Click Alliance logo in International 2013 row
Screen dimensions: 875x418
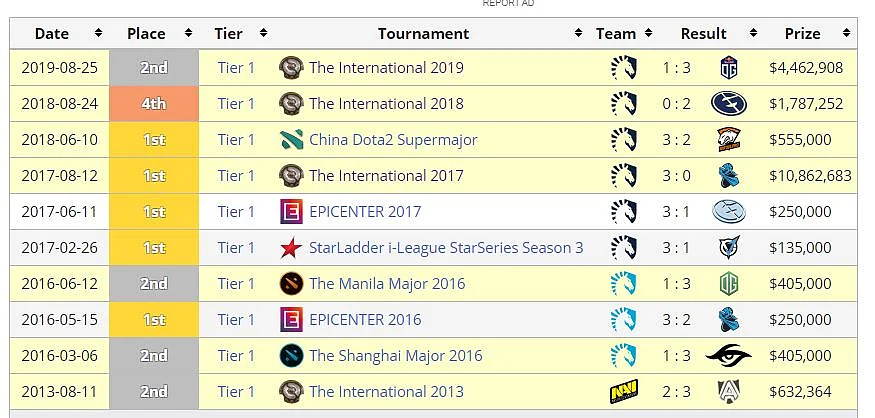point(729,391)
